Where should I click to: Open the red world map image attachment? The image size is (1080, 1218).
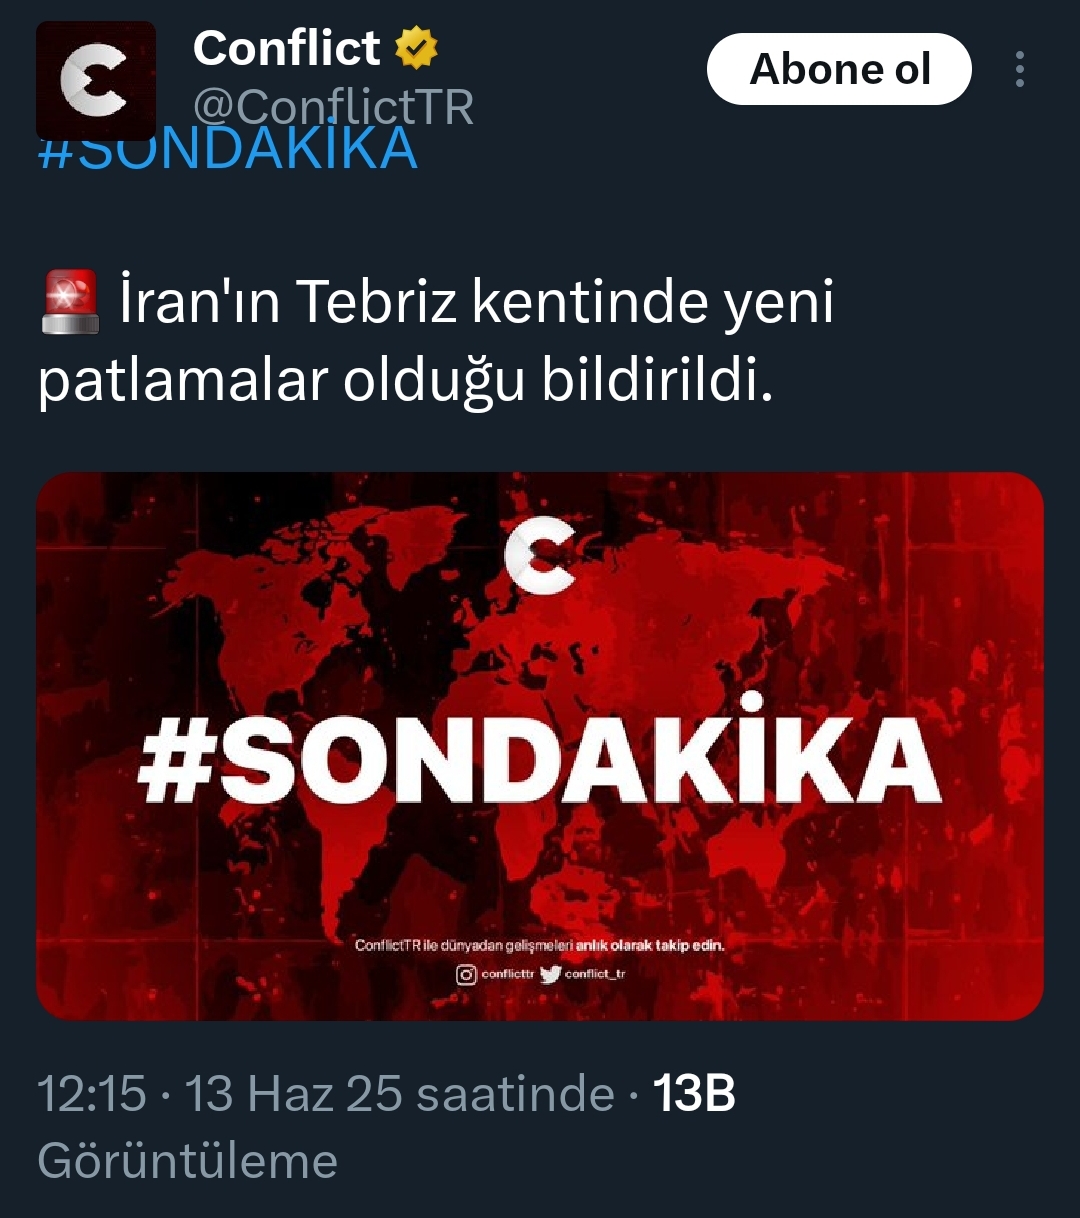(x=540, y=746)
